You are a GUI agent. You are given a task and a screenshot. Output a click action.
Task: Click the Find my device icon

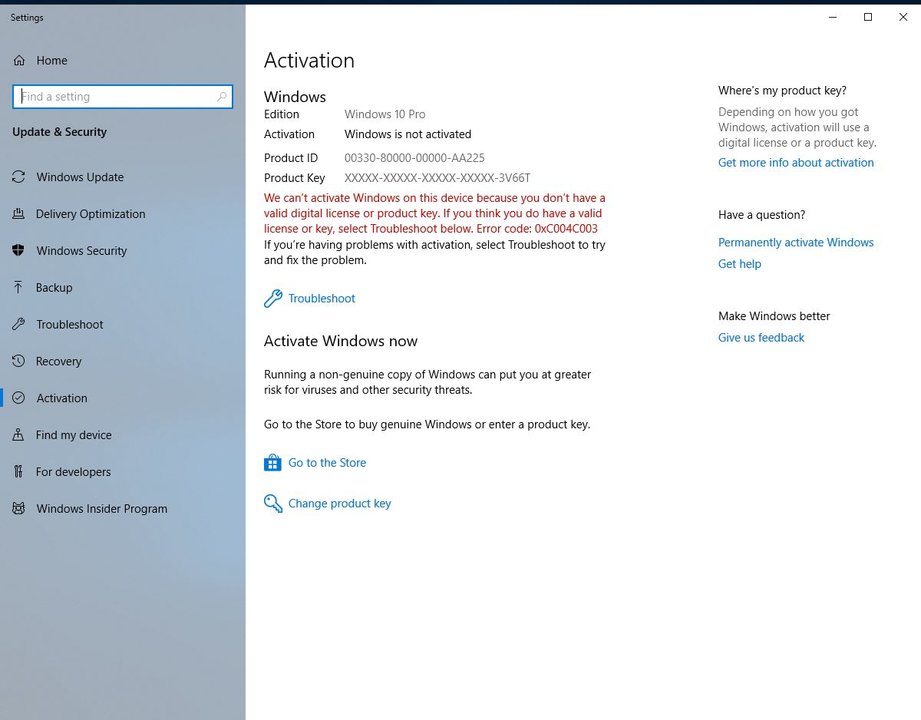click(x=19, y=435)
